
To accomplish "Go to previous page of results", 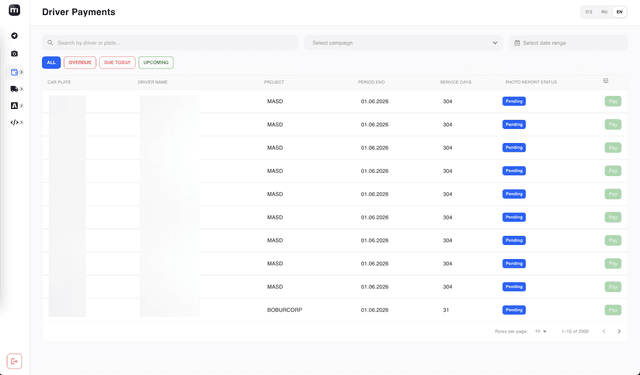I will (x=604, y=331).
